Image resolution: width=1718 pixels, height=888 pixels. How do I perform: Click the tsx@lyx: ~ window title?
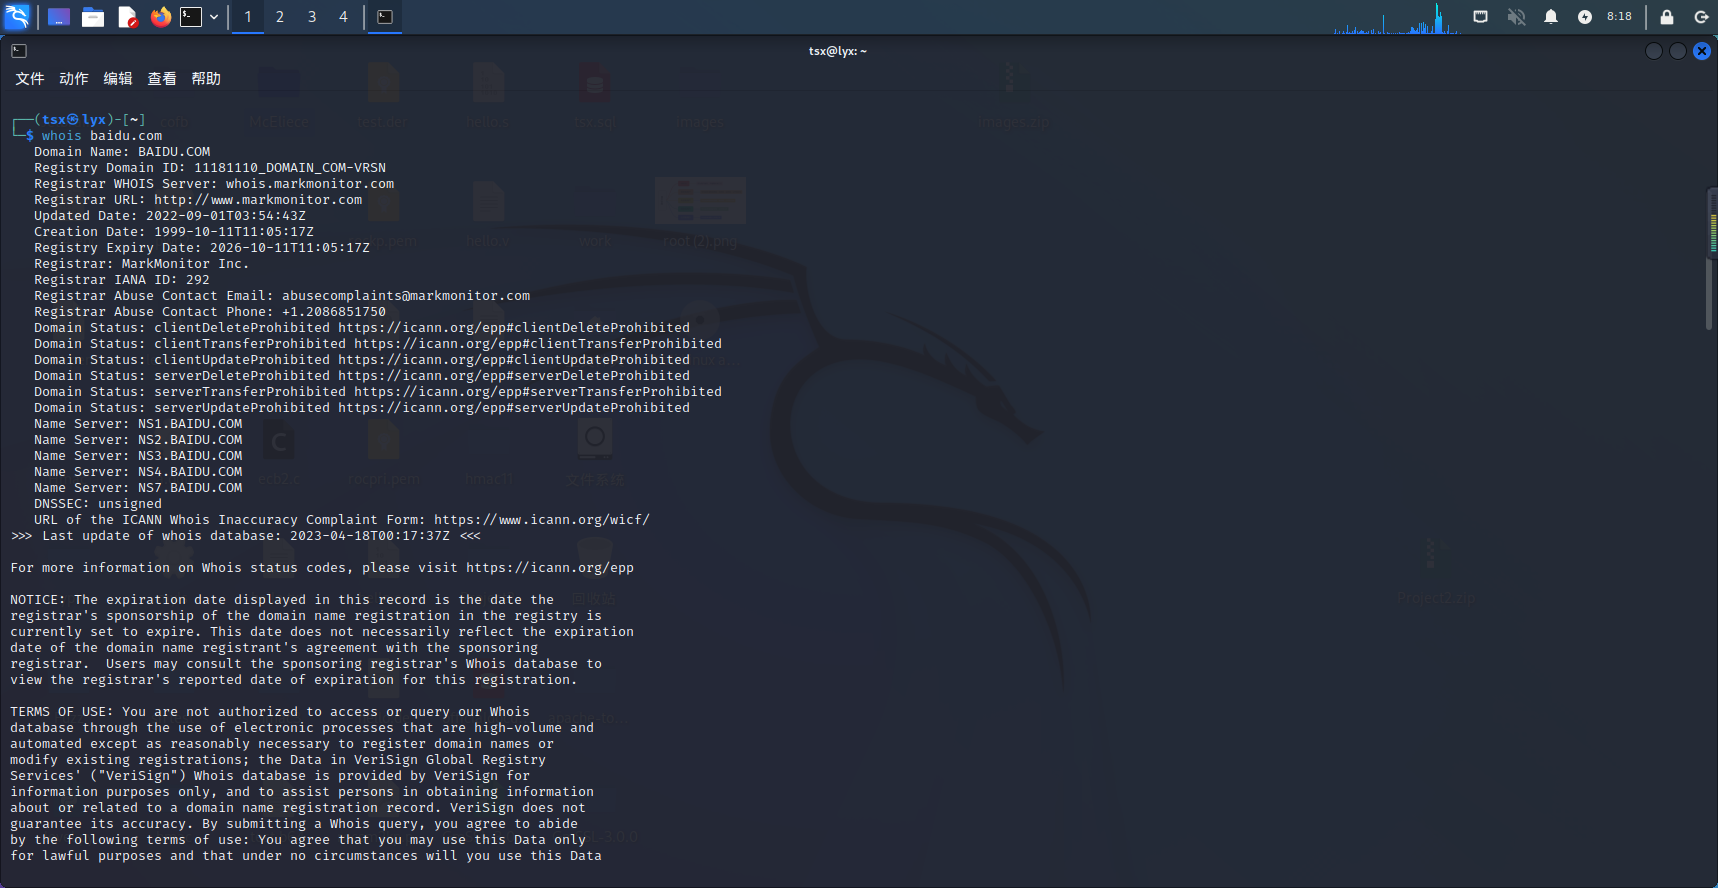coord(838,51)
